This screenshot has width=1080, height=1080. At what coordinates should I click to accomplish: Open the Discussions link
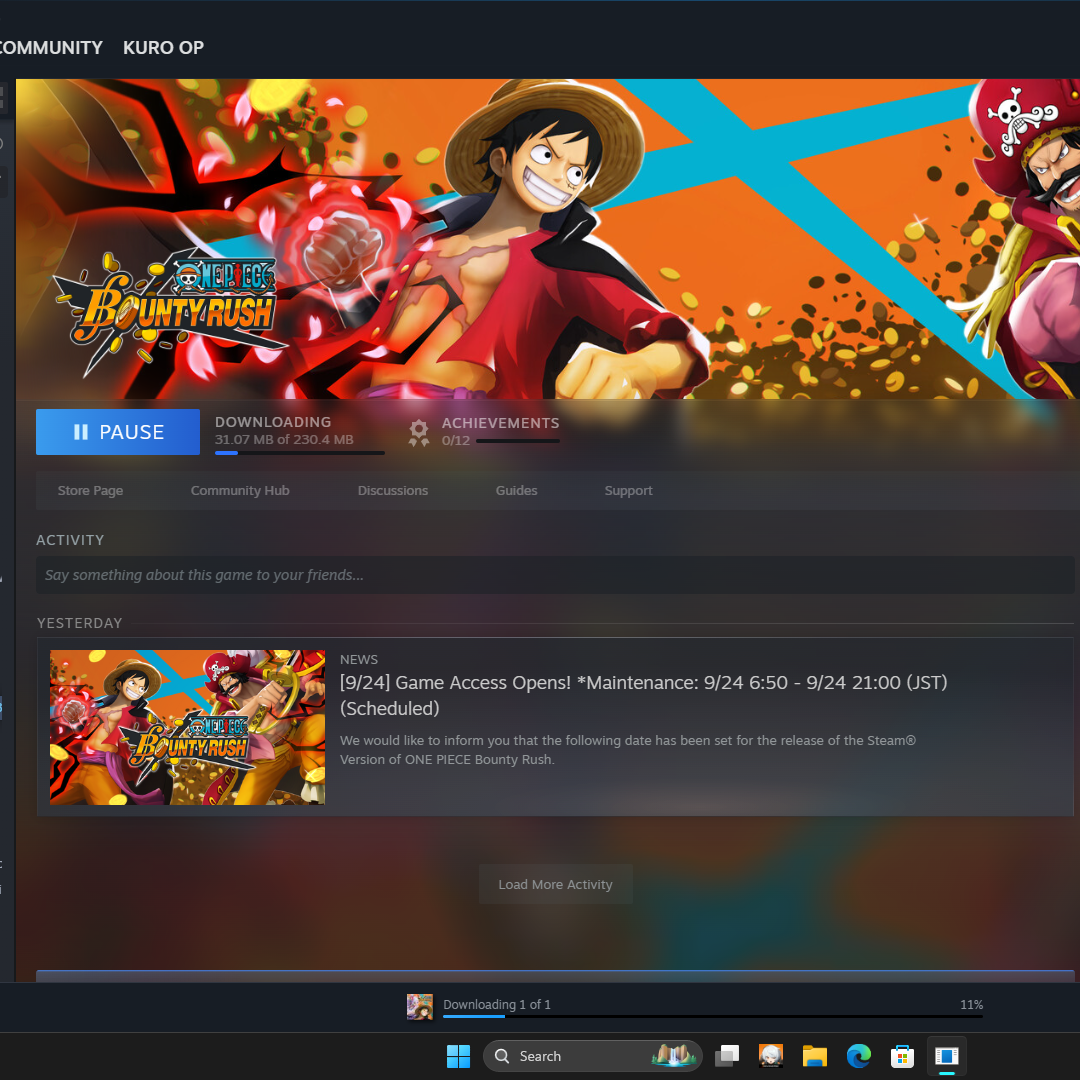point(393,491)
